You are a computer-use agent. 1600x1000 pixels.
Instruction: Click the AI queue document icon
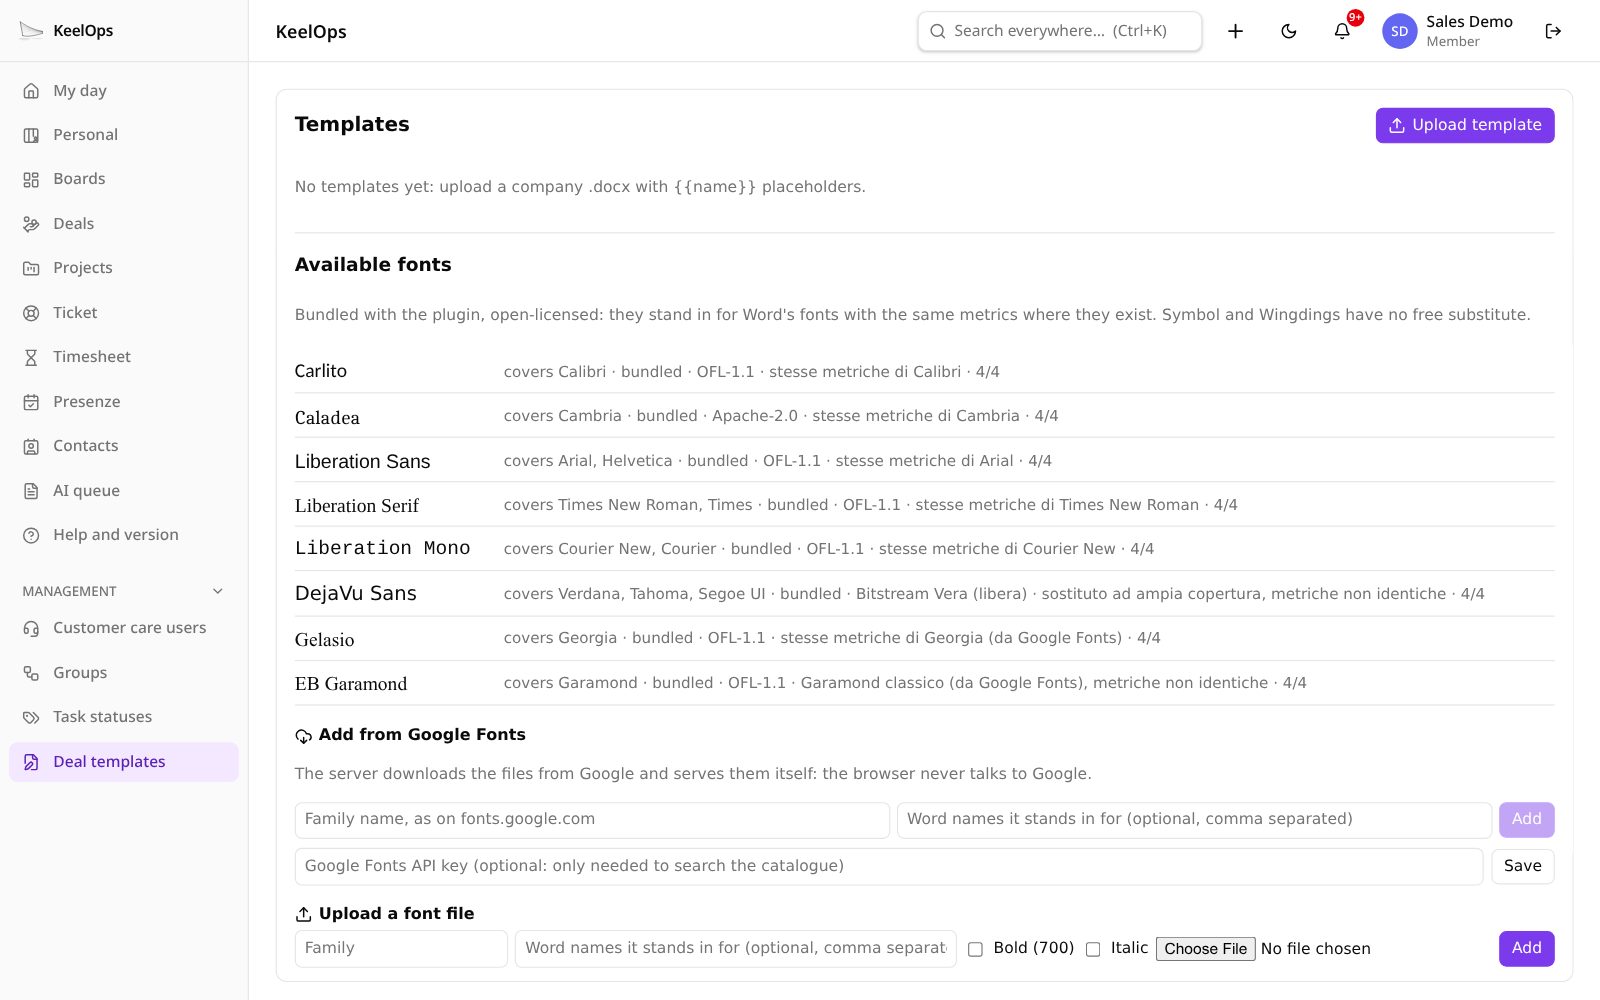click(31, 491)
